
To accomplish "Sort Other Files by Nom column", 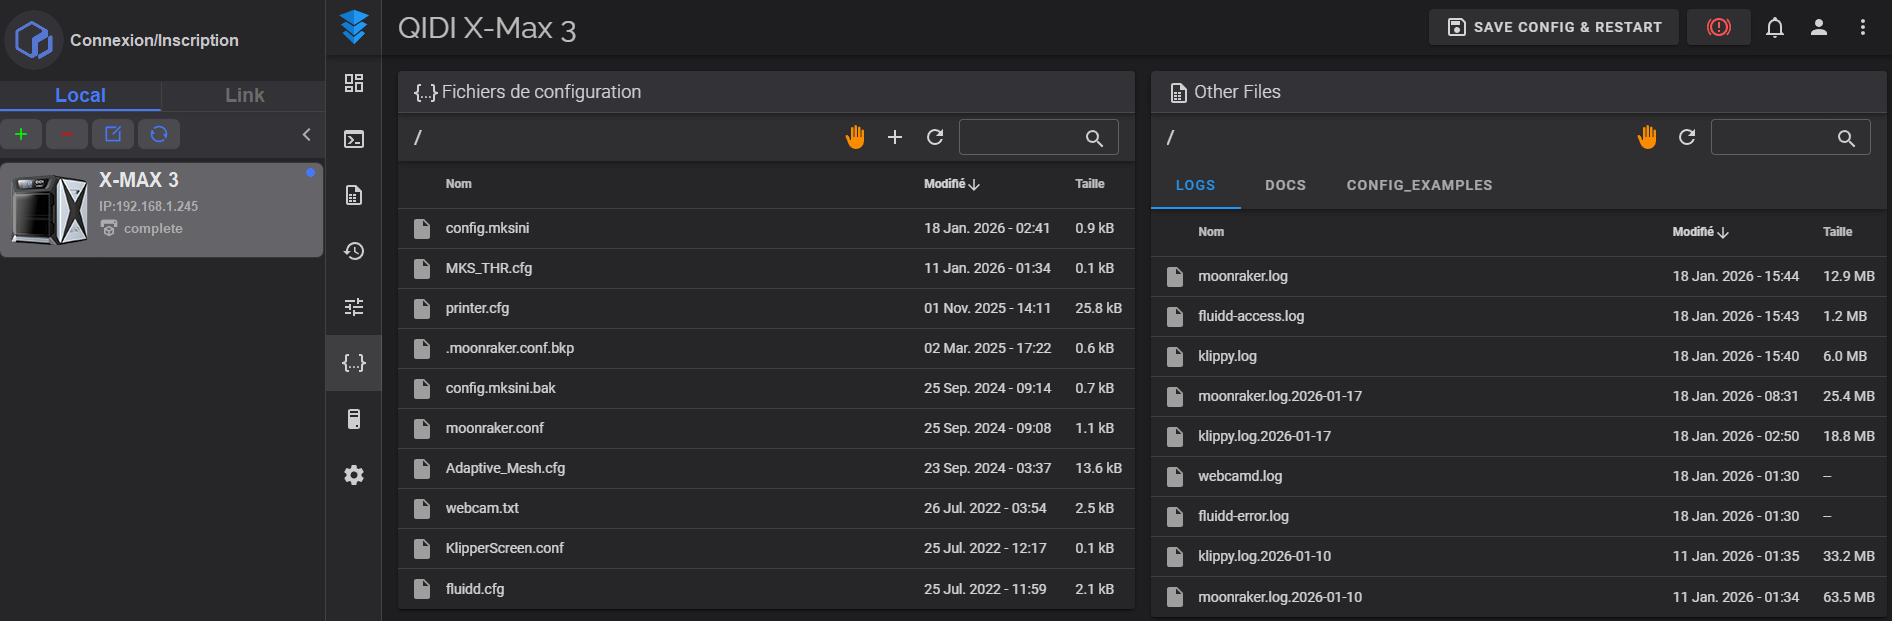I will click(1211, 232).
